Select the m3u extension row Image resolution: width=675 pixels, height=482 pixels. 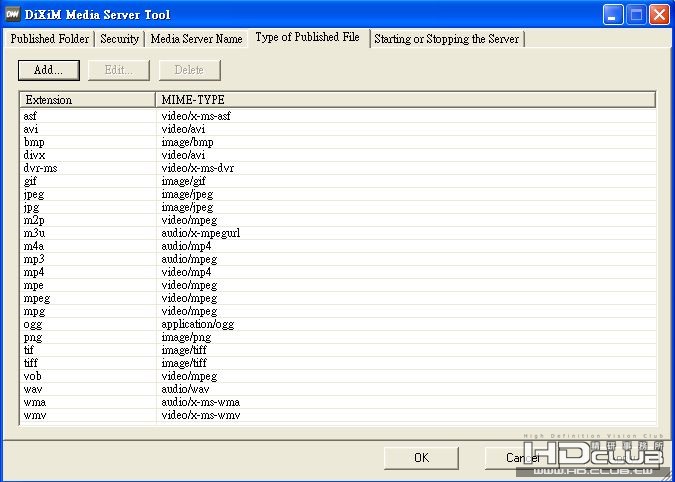pyautogui.click(x=338, y=233)
